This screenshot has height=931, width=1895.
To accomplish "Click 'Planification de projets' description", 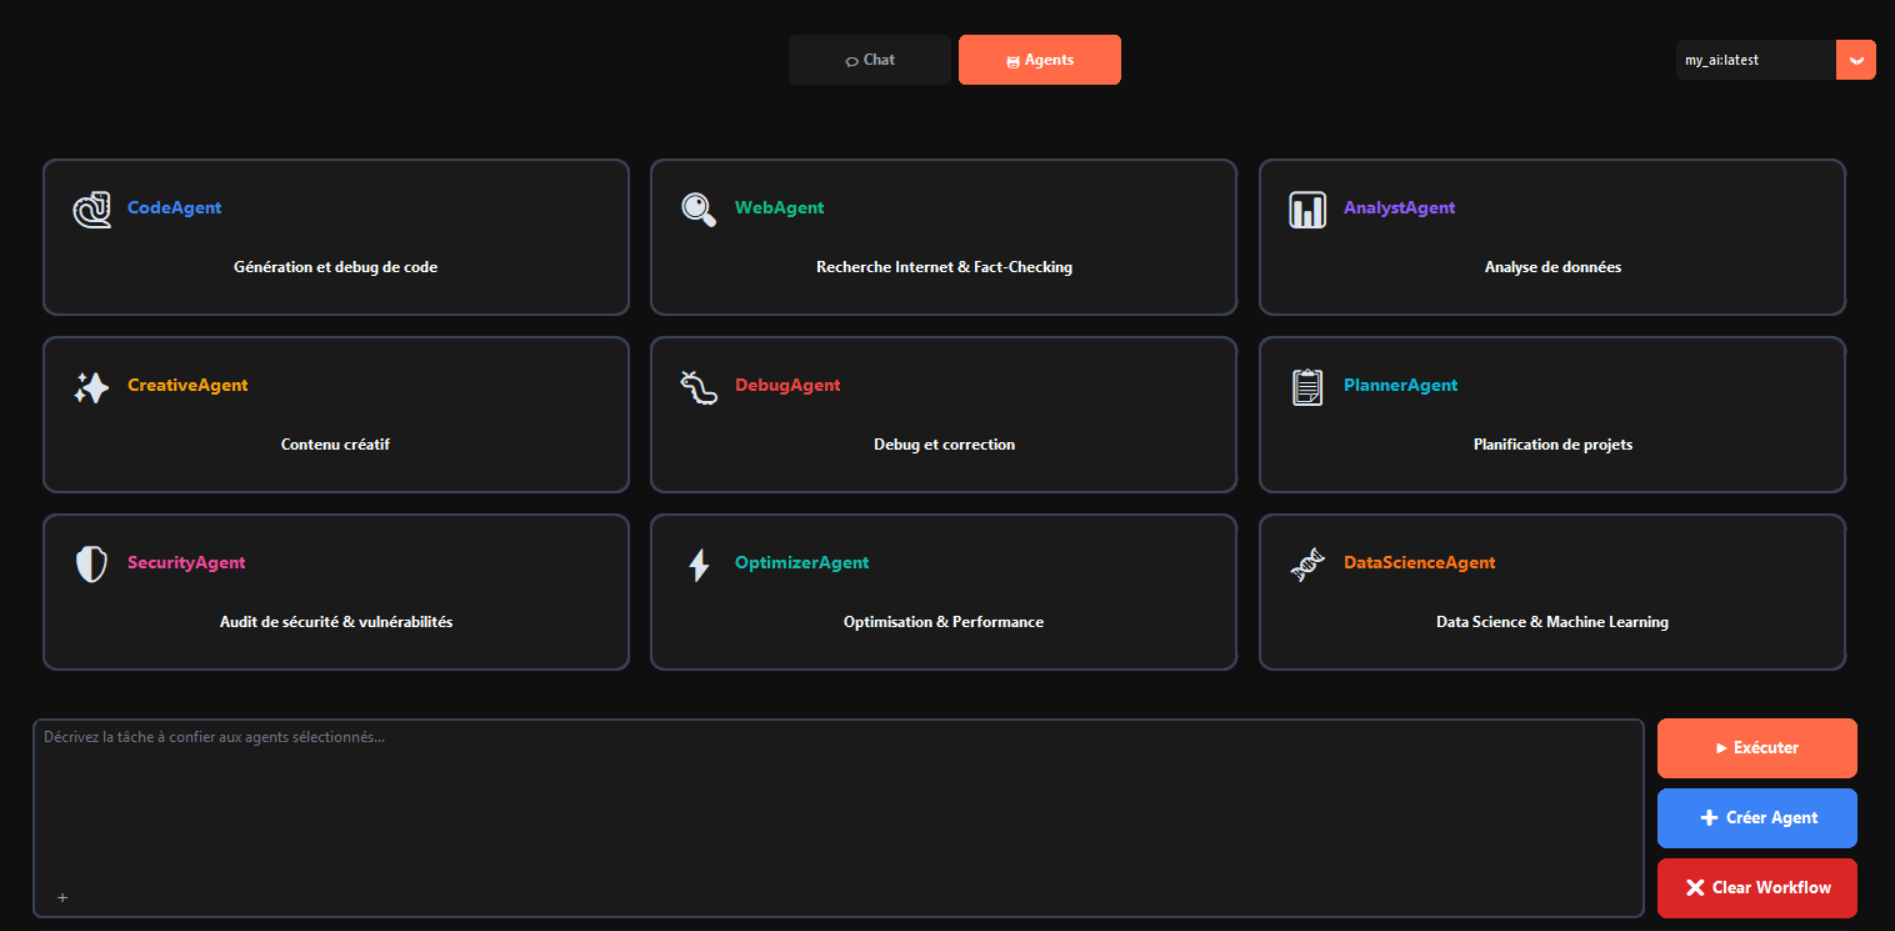I will tap(1552, 444).
